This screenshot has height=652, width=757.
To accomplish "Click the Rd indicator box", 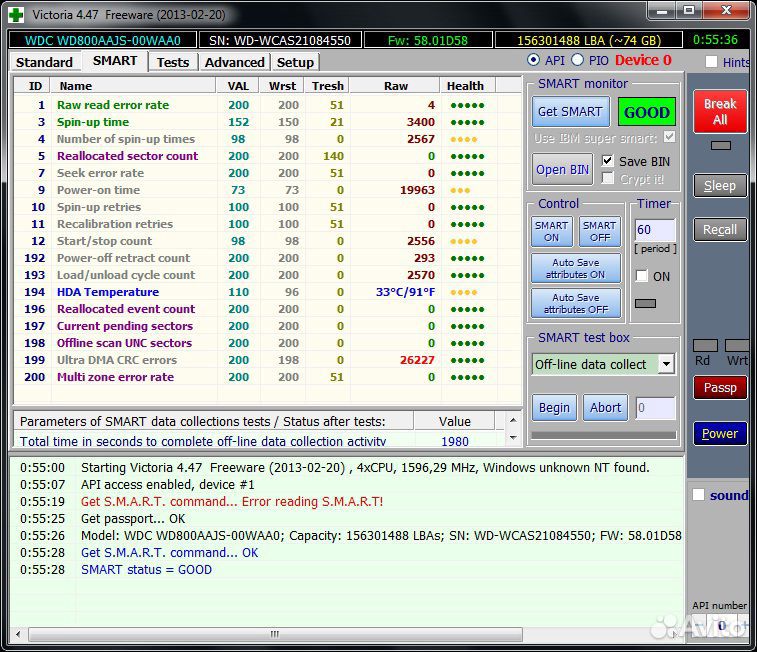I will (705, 346).
